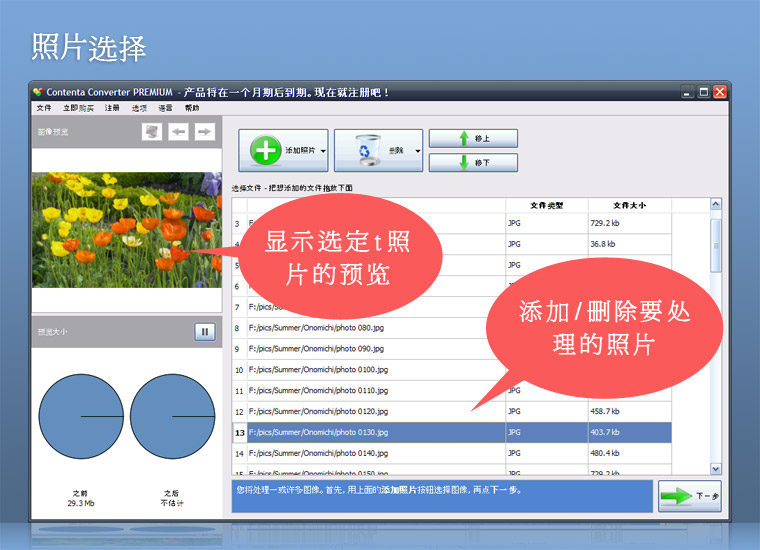The width and height of the screenshot is (760, 550).
Task: Toggle the pause button in size estimate panel
Action: click(204, 332)
